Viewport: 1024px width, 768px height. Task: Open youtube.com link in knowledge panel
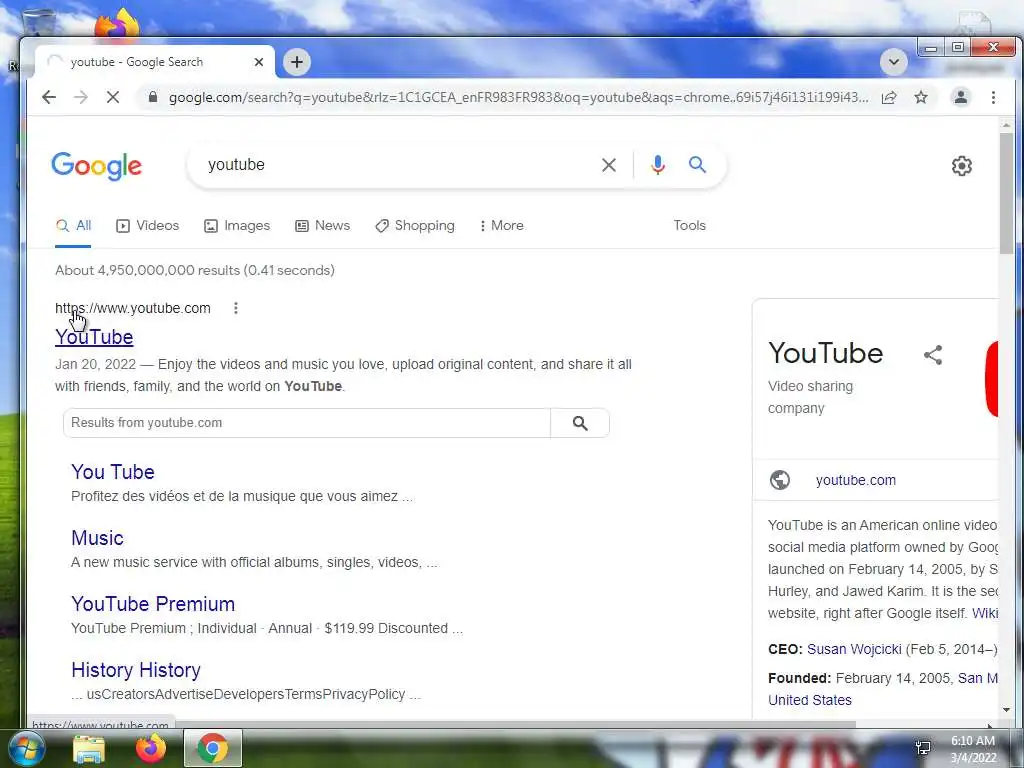(x=856, y=480)
